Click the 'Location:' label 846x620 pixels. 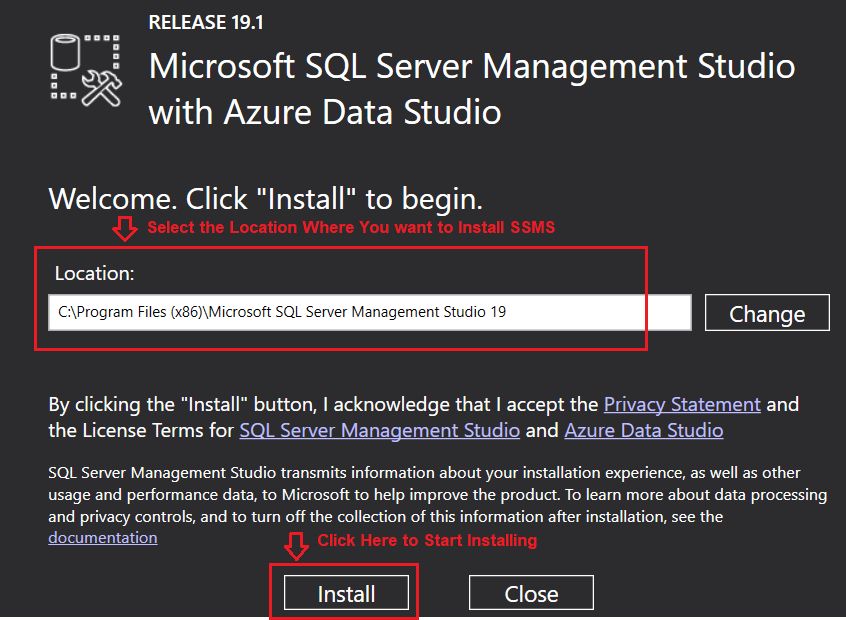click(x=94, y=274)
